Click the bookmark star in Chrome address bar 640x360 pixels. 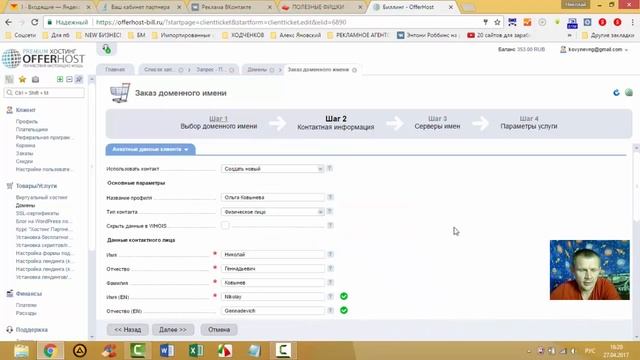click(x=497, y=22)
